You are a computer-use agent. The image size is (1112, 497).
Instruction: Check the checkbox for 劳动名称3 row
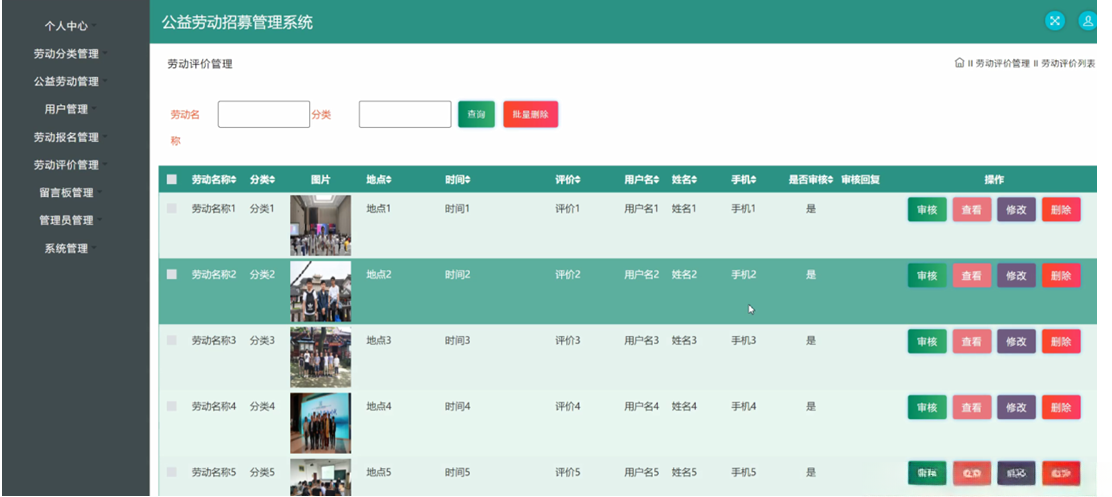coord(172,340)
